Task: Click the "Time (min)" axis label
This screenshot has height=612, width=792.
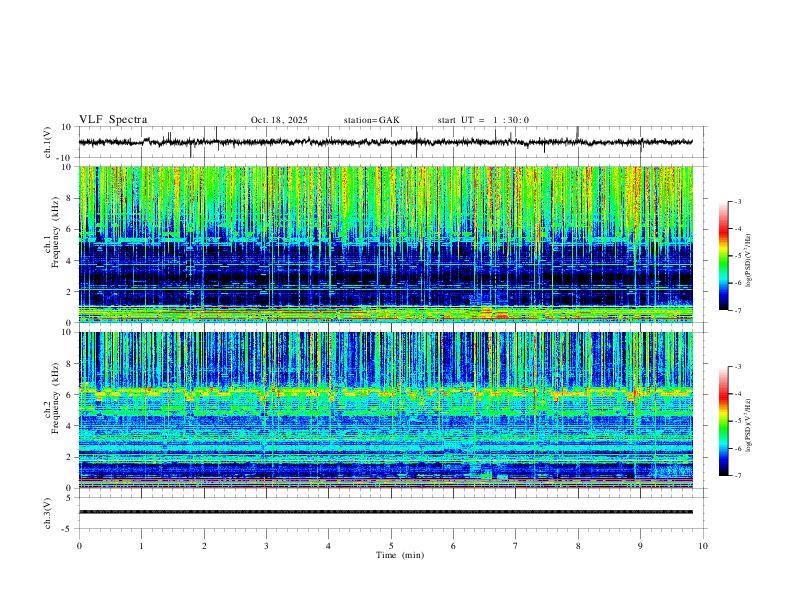Action: click(400, 555)
